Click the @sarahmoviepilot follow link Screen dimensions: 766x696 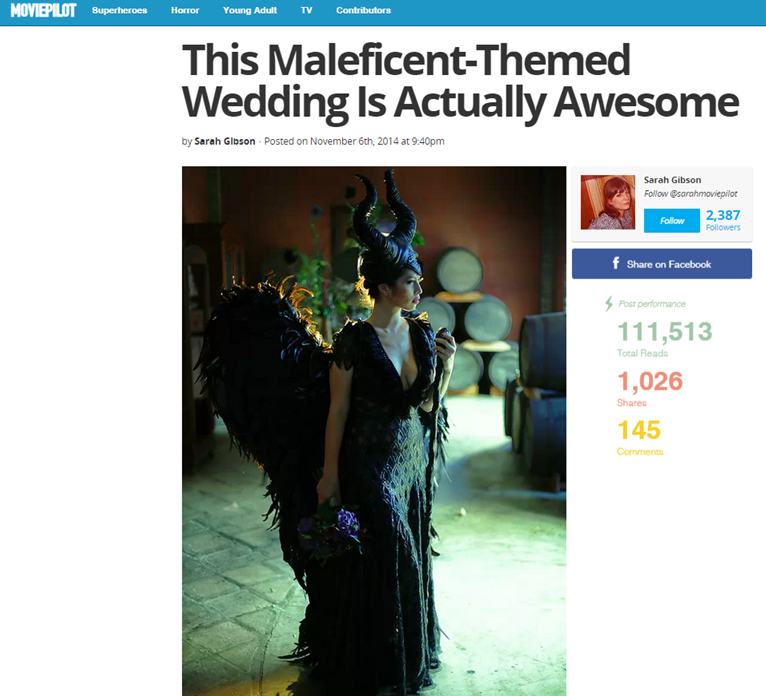click(x=690, y=193)
